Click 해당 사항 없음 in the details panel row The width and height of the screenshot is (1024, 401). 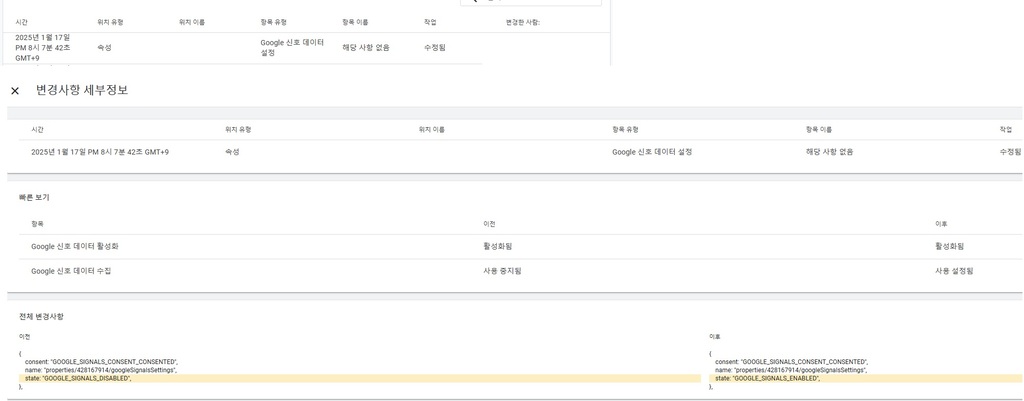click(829, 152)
